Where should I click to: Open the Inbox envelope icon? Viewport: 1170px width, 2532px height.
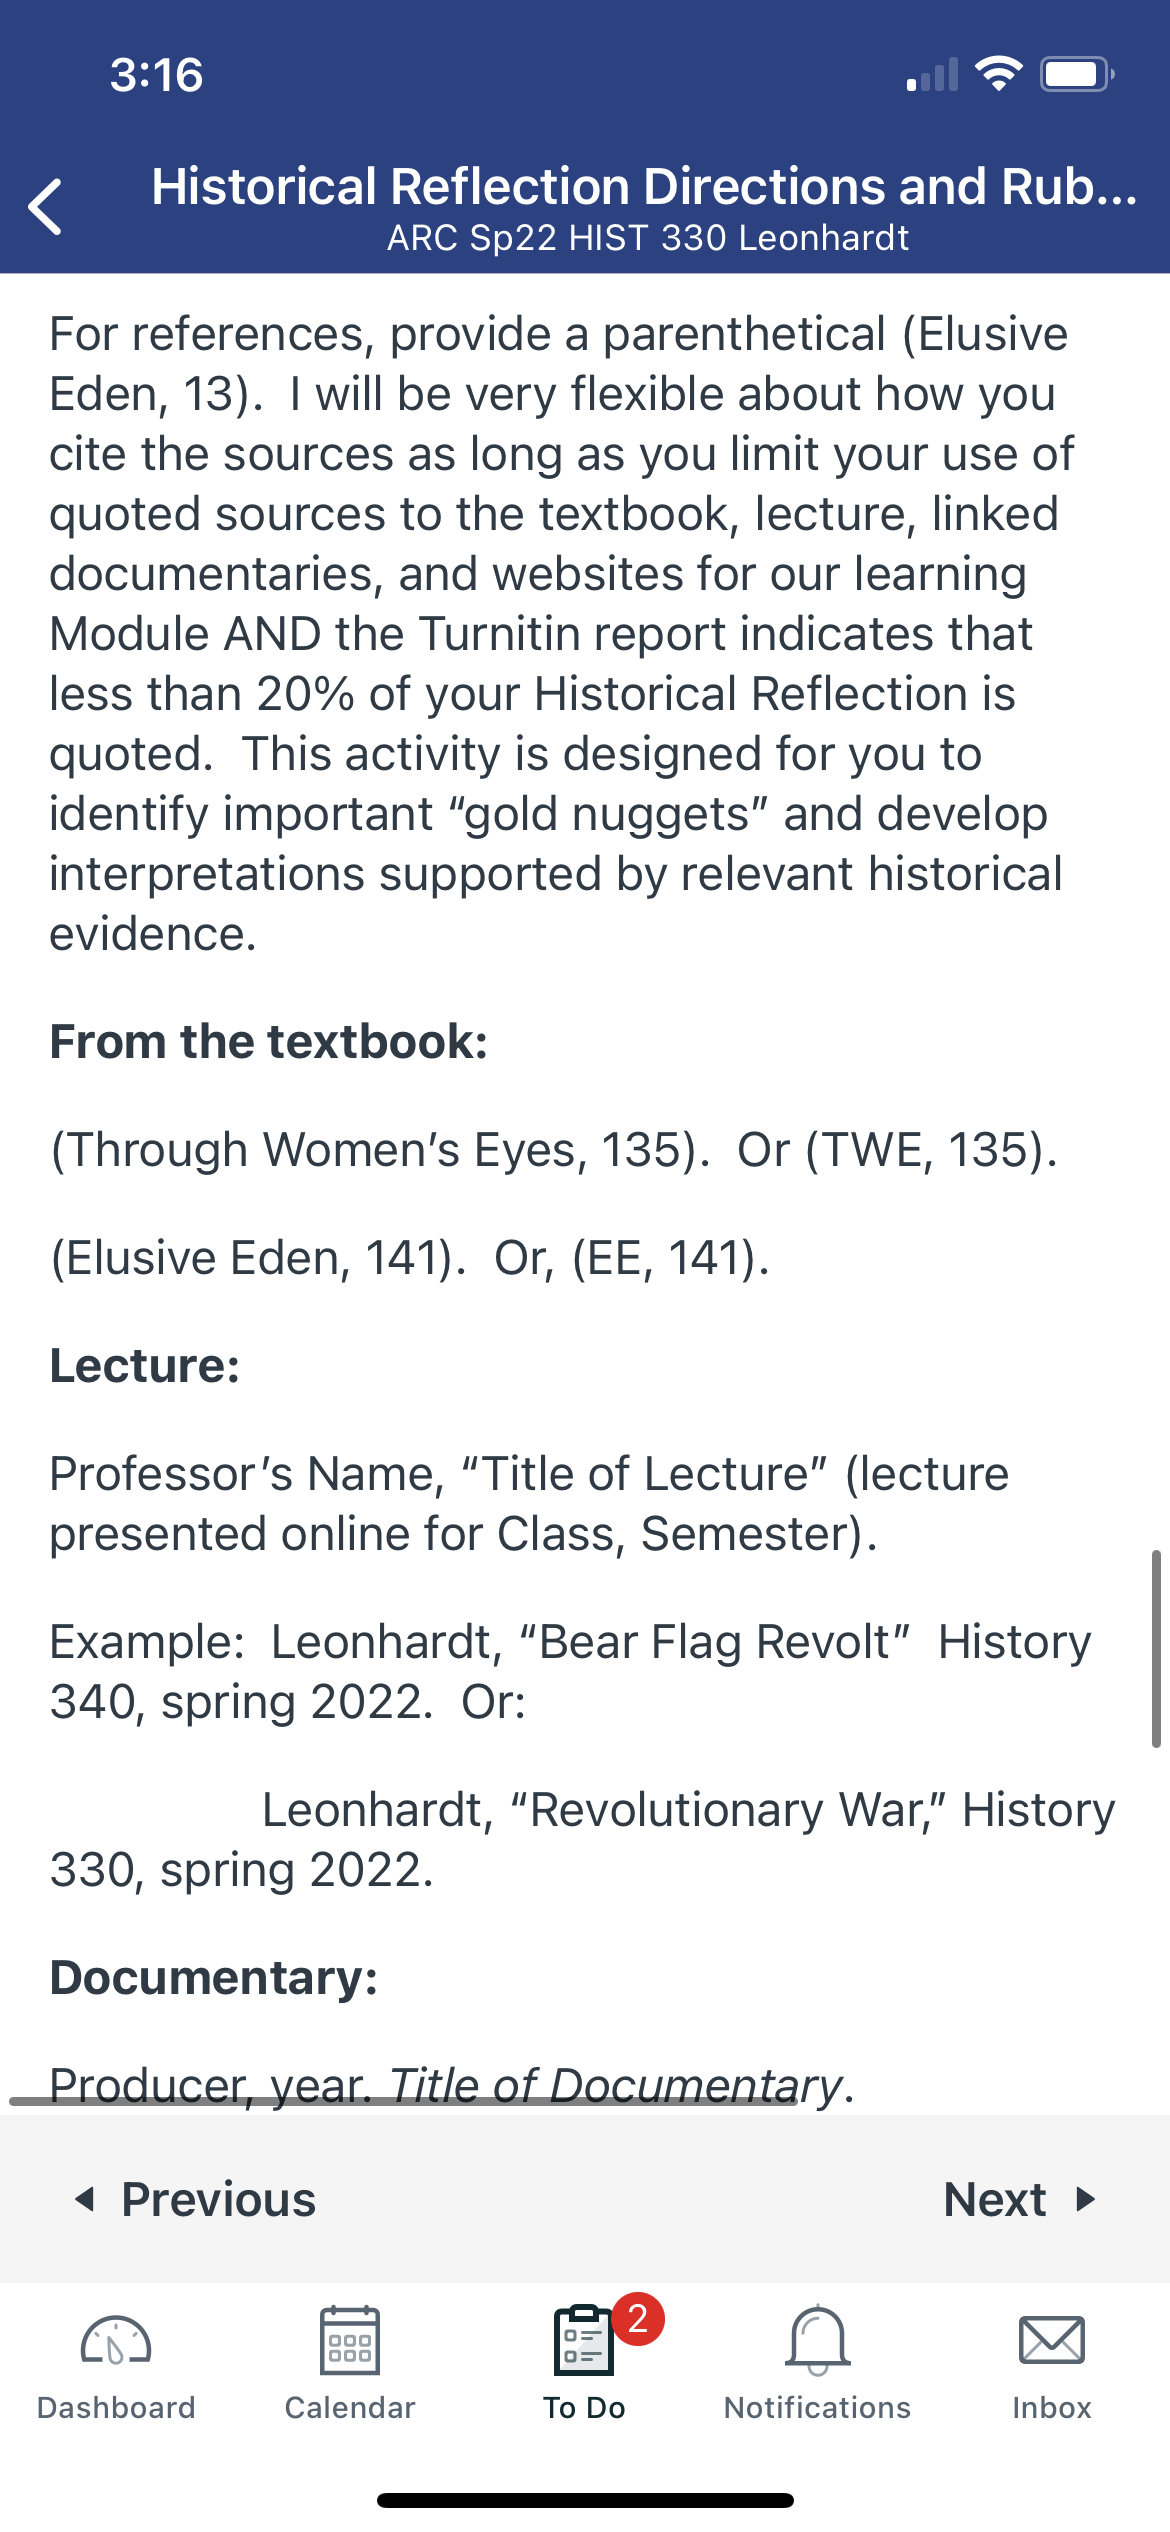point(1052,2340)
